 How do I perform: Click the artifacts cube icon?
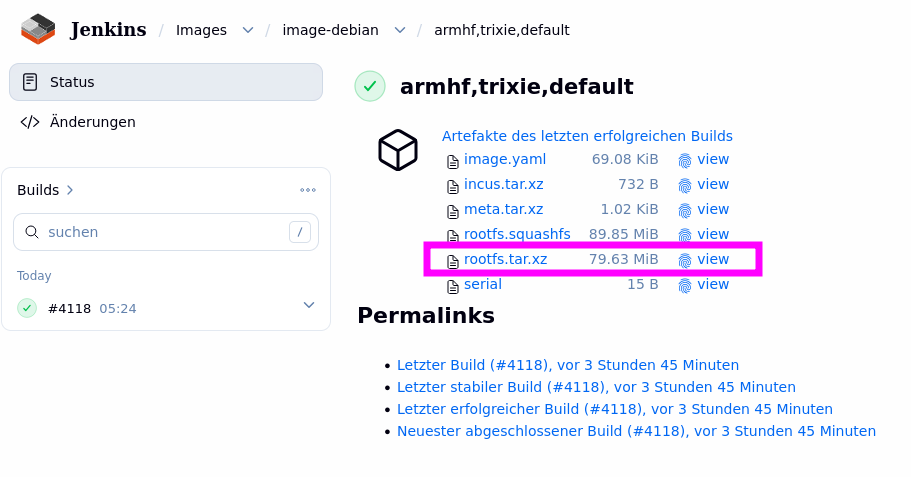[398, 150]
